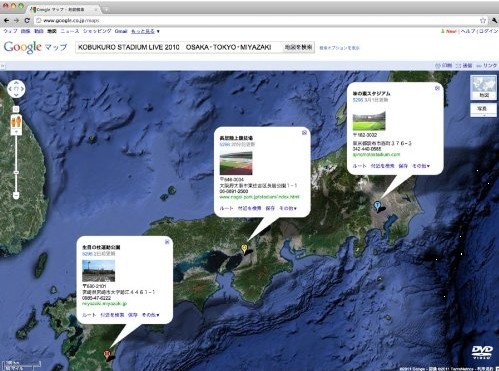Reload the page with refresh icon
The image size is (499, 371).
point(27,20)
